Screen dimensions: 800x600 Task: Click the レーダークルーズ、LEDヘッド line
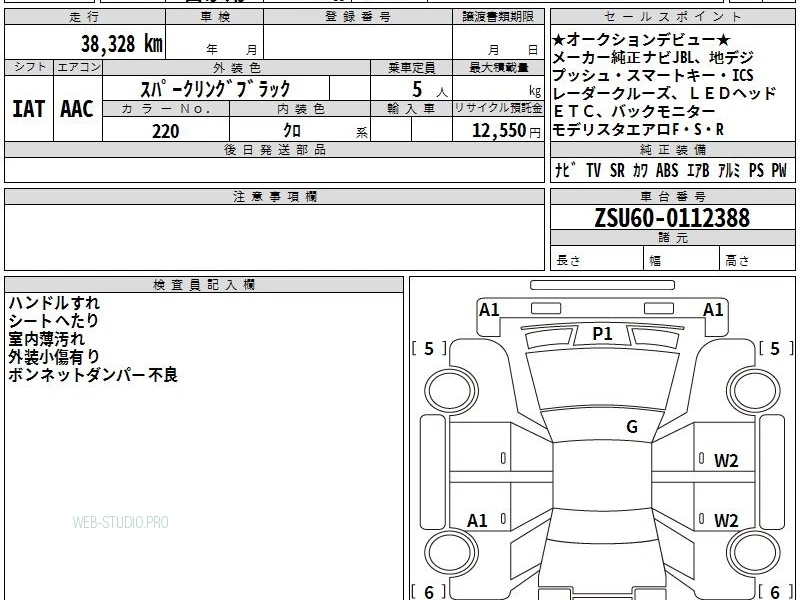pyautogui.click(x=664, y=93)
